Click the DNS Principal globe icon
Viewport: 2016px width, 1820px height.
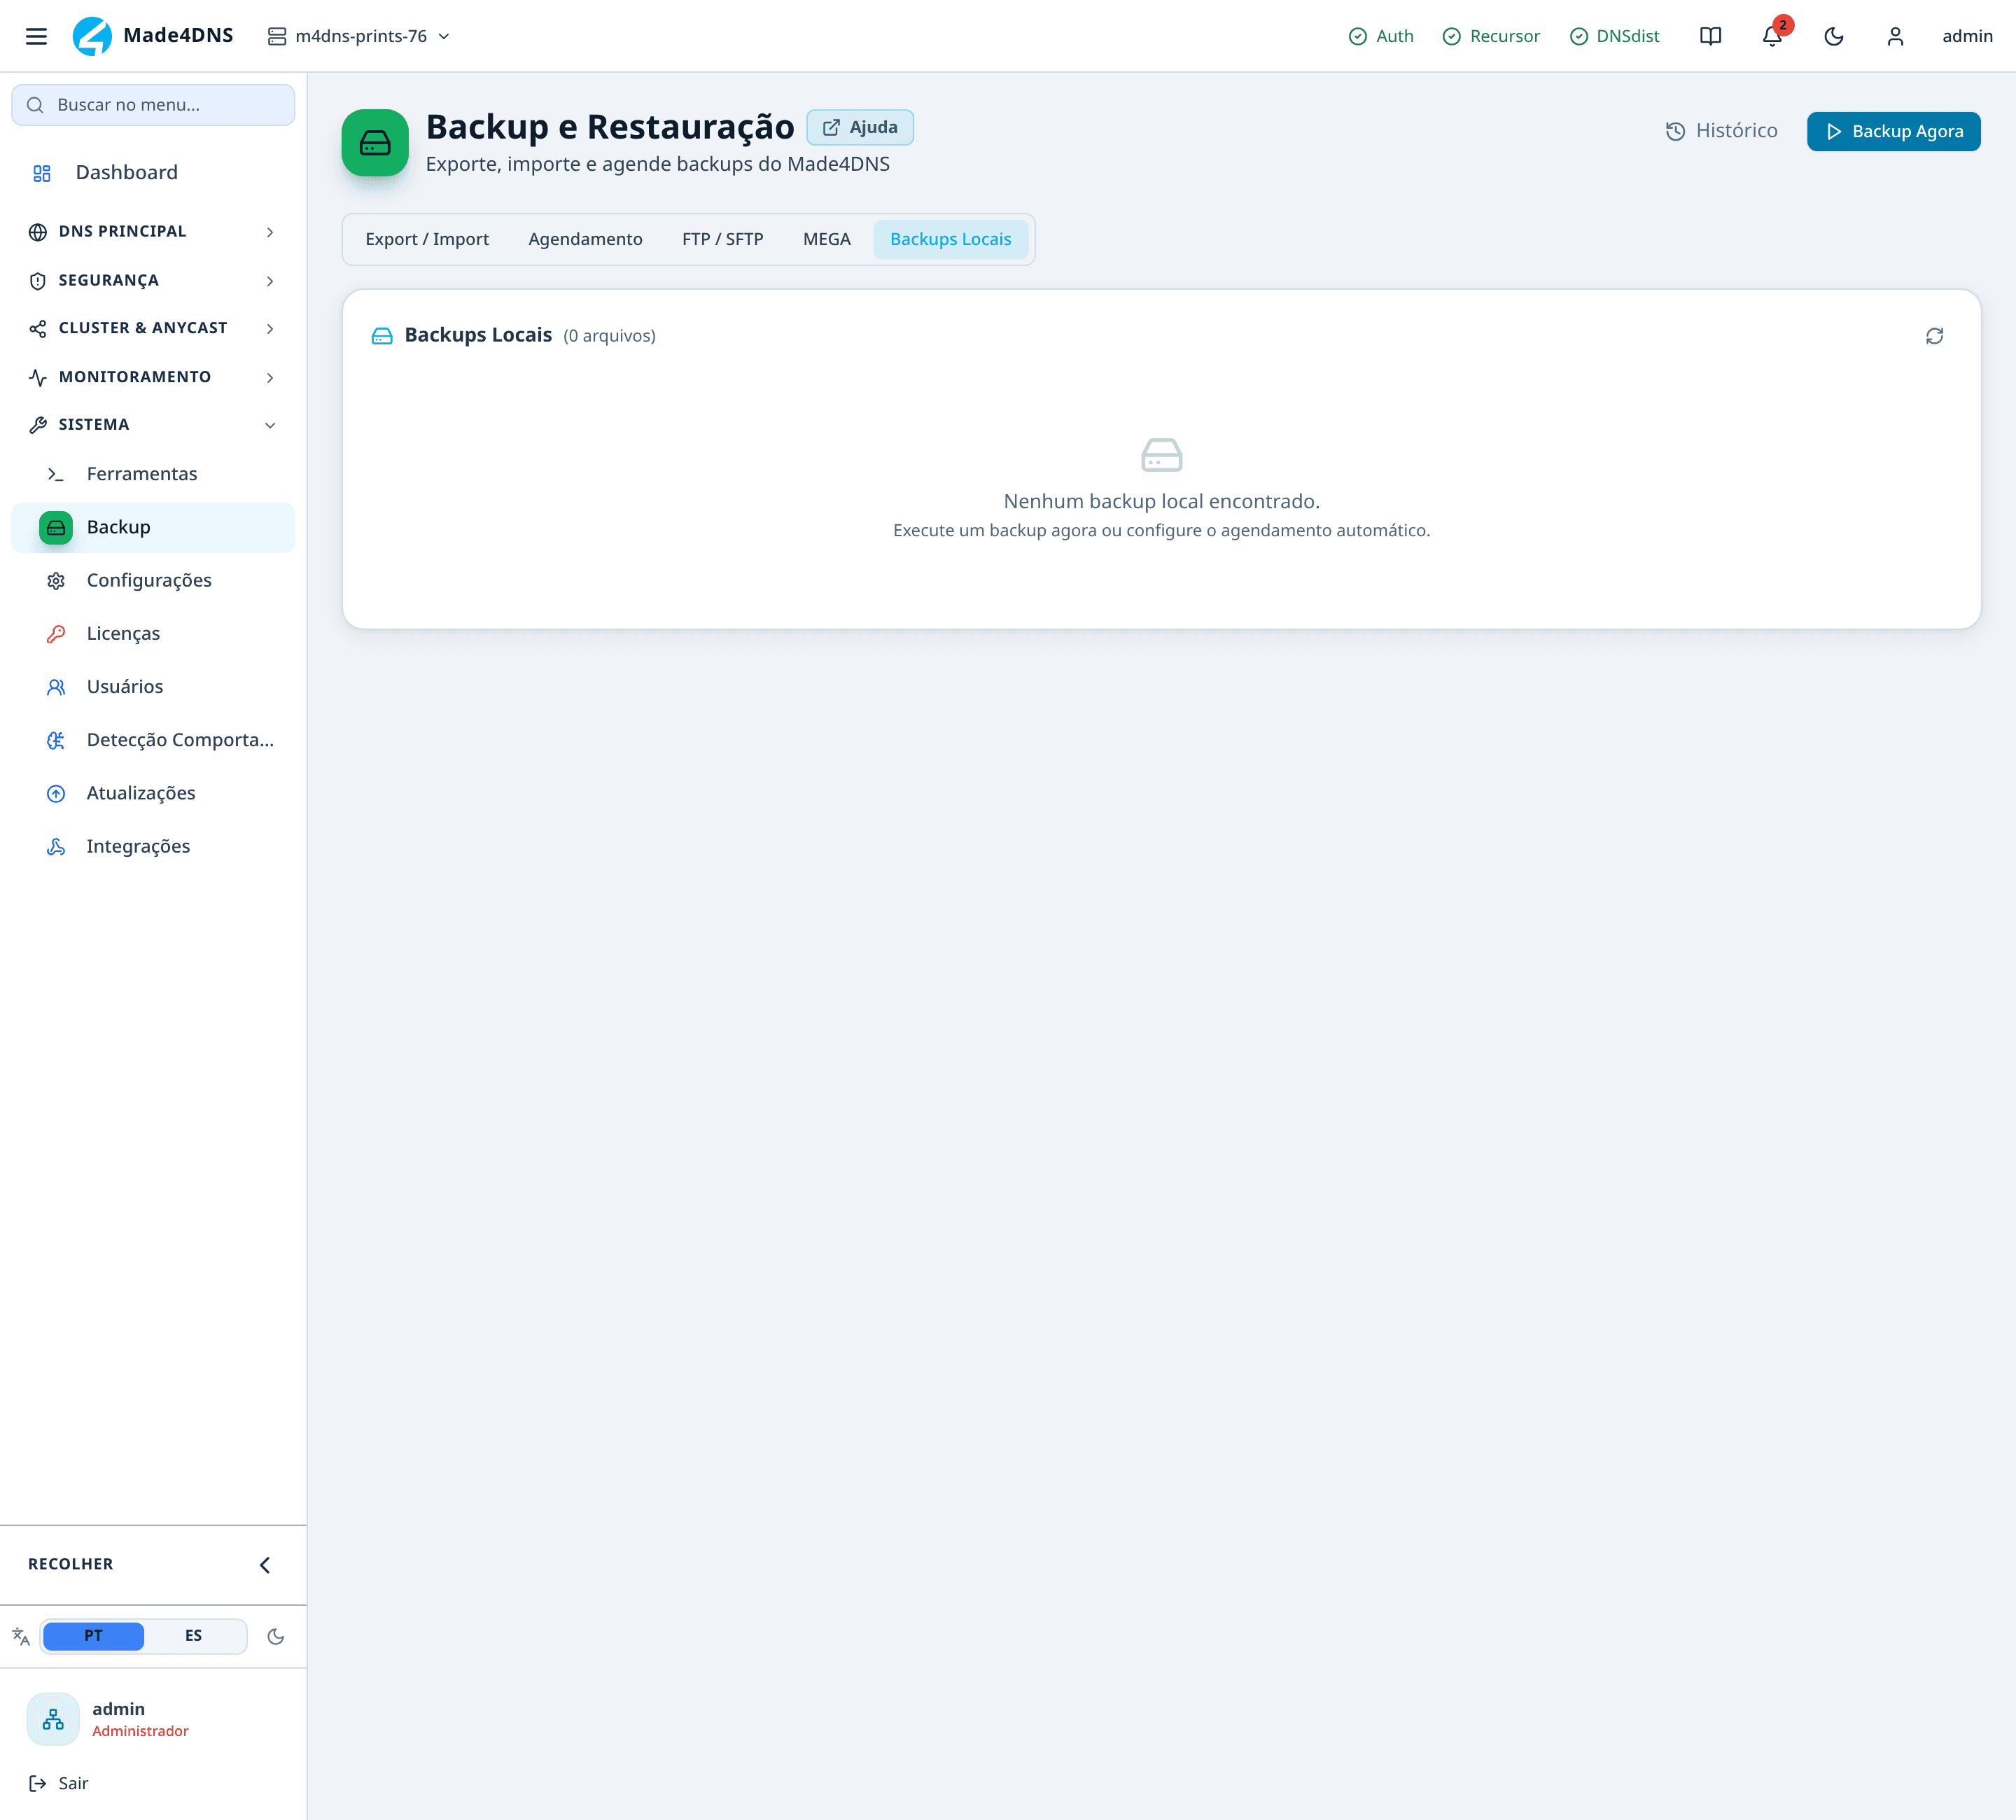tap(38, 232)
